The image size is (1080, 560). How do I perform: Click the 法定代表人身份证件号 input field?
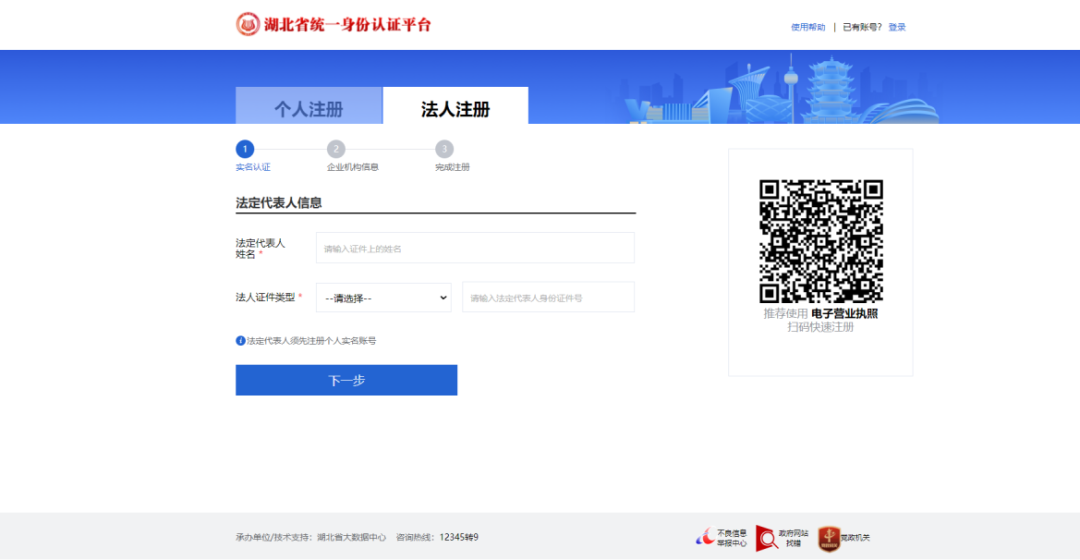(548, 297)
